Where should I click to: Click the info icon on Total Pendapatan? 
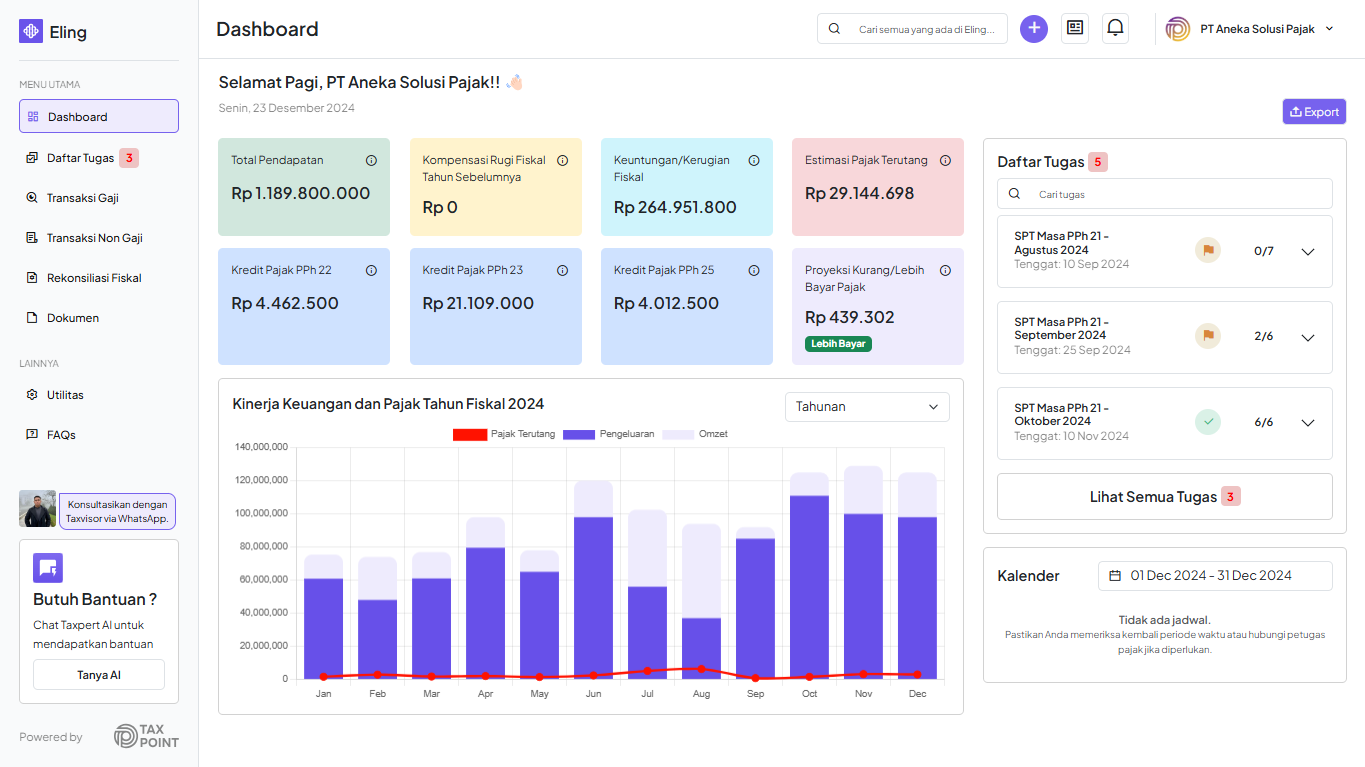(x=371, y=160)
